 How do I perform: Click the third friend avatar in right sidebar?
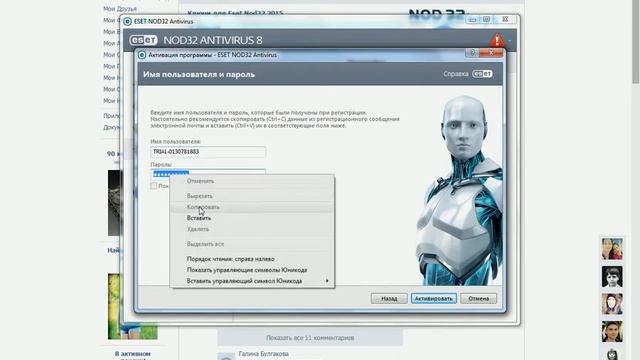[x=612, y=304]
